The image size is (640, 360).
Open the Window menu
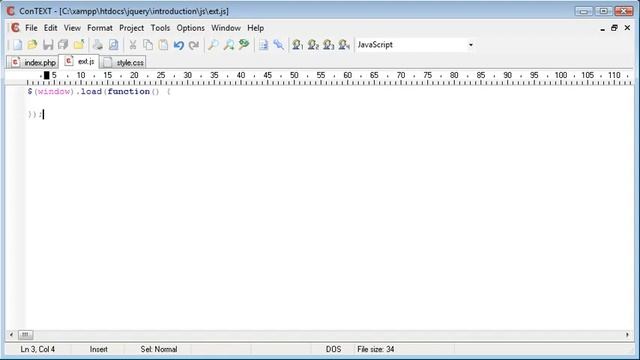(226, 28)
